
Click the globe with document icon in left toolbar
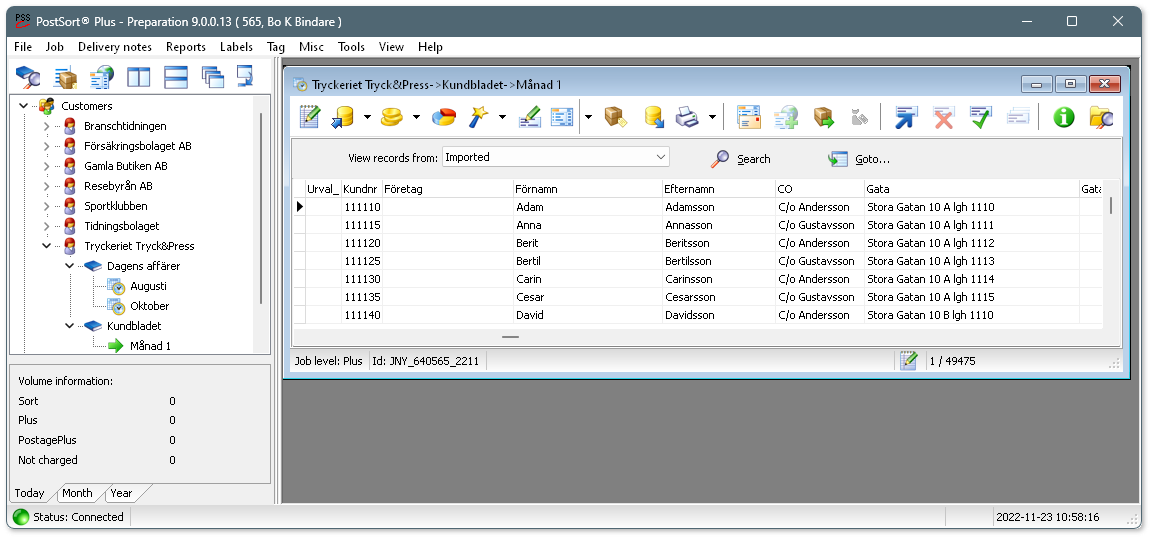[102, 76]
